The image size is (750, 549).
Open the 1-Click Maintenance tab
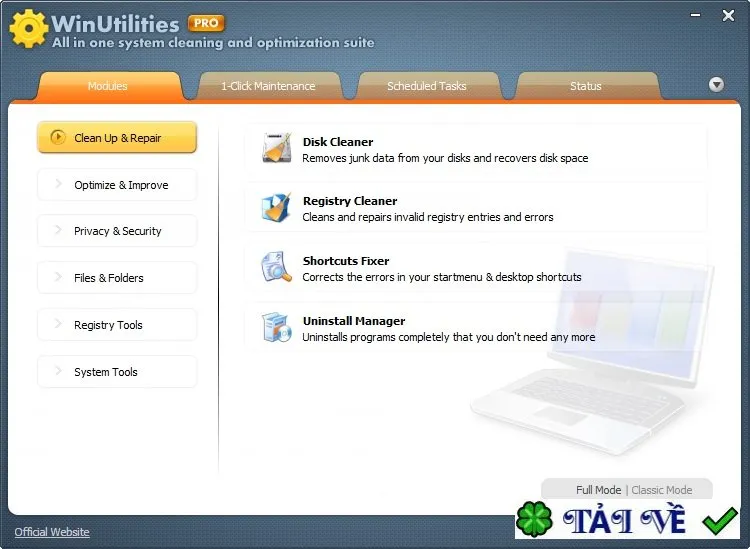[268, 86]
